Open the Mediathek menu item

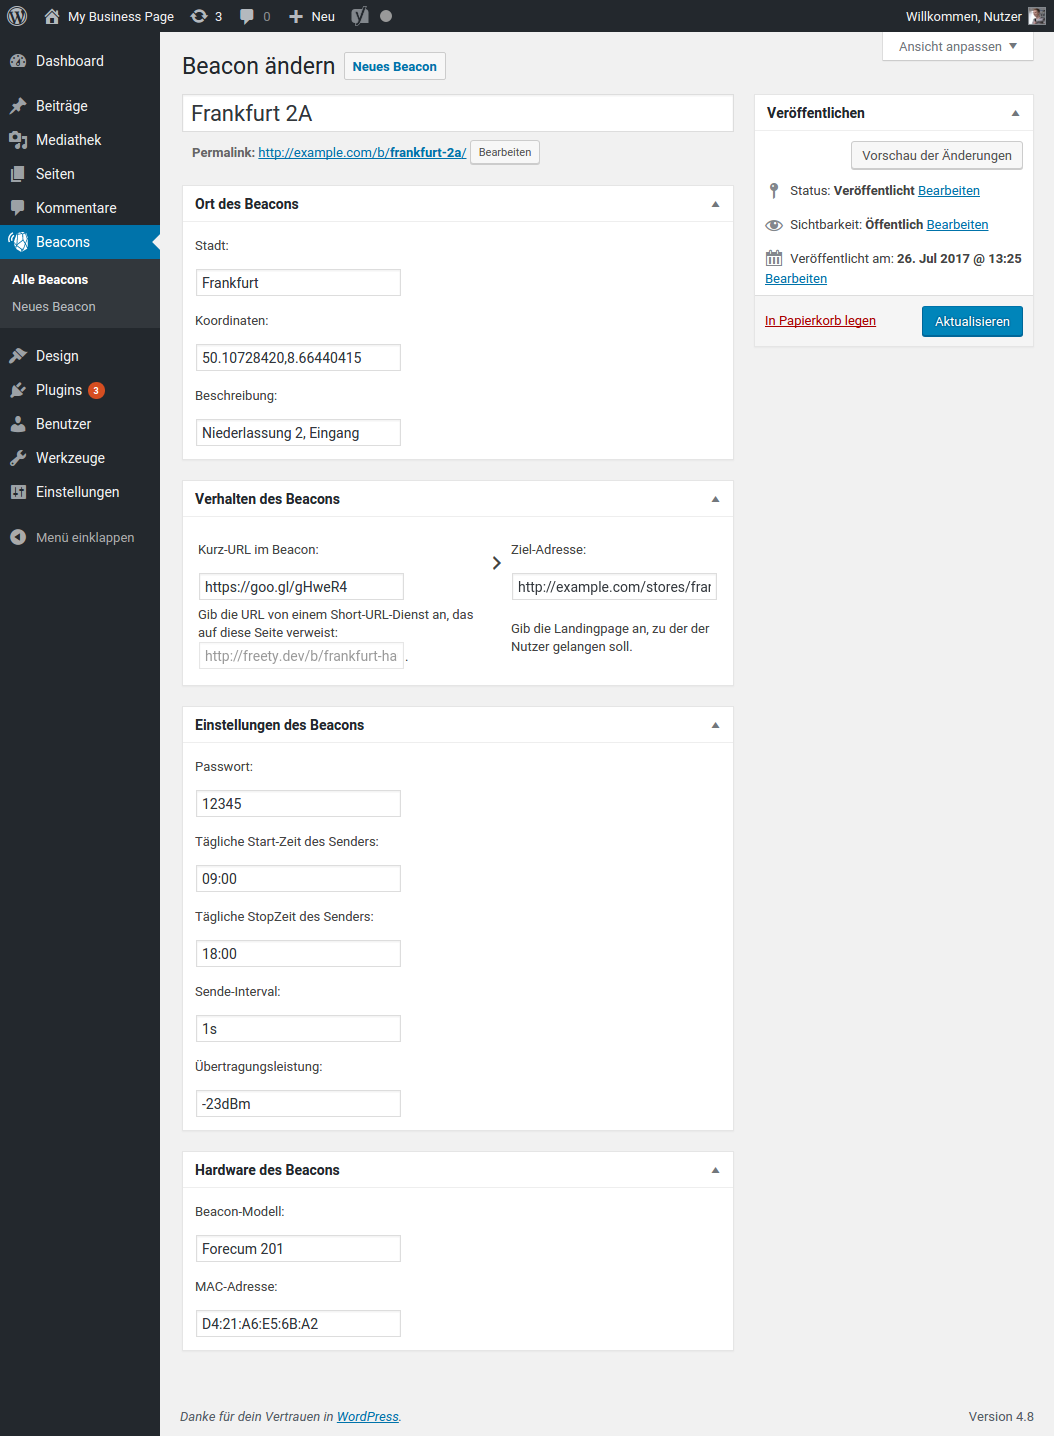pyautogui.click(x=68, y=140)
